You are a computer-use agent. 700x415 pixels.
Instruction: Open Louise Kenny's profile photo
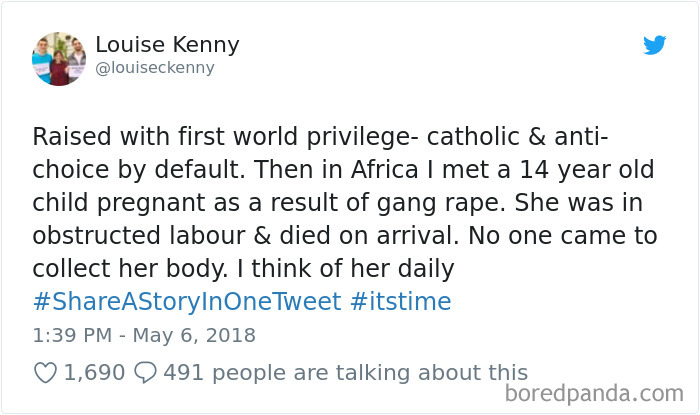click(x=59, y=59)
